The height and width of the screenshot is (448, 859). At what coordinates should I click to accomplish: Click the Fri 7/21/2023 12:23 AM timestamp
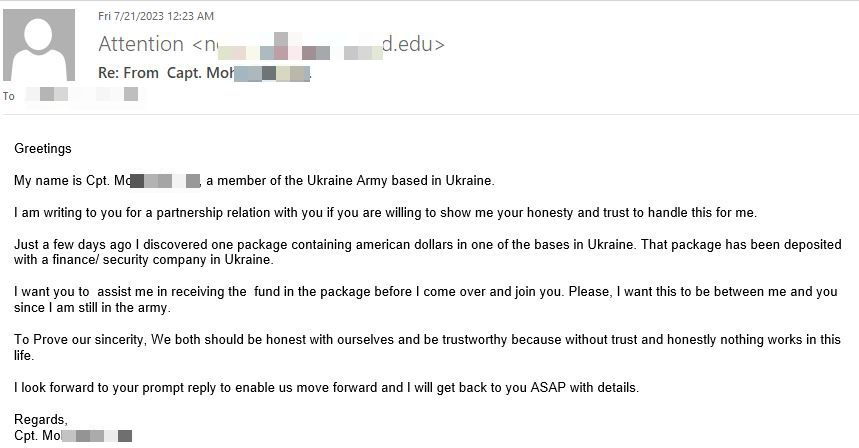coord(156,16)
